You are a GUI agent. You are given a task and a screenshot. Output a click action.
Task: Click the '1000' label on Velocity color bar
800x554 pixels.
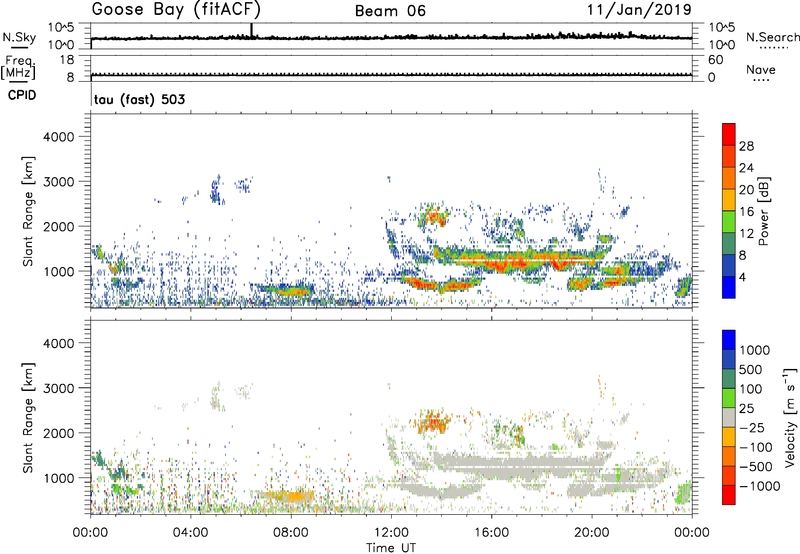(x=754, y=350)
